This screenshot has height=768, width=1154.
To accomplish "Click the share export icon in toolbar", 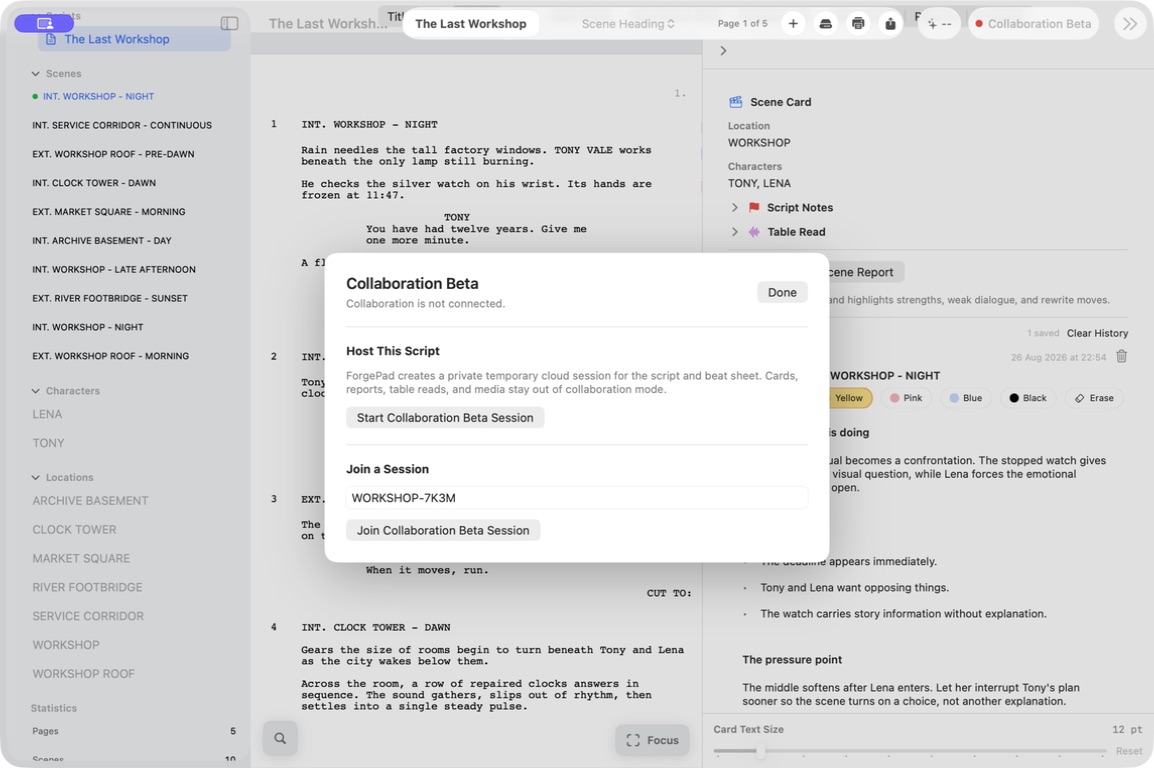I will (x=890, y=24).
